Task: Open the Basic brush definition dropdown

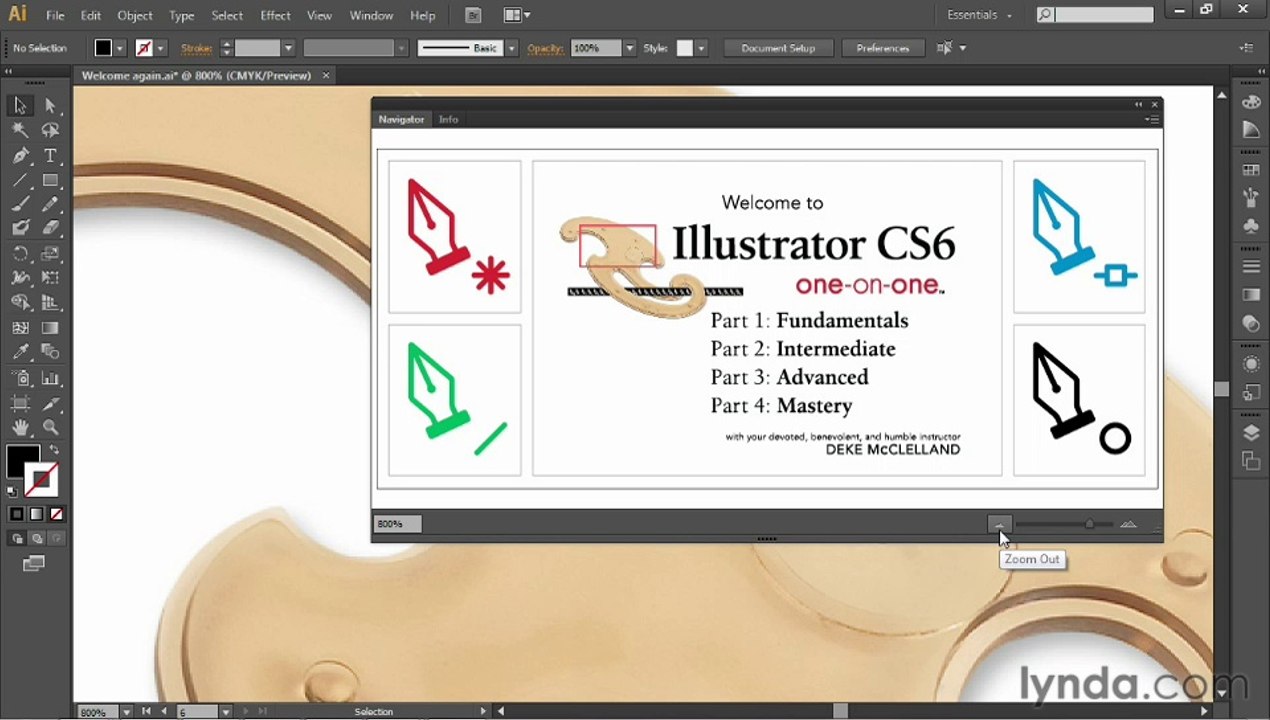Action: click(x=511, y=48)
